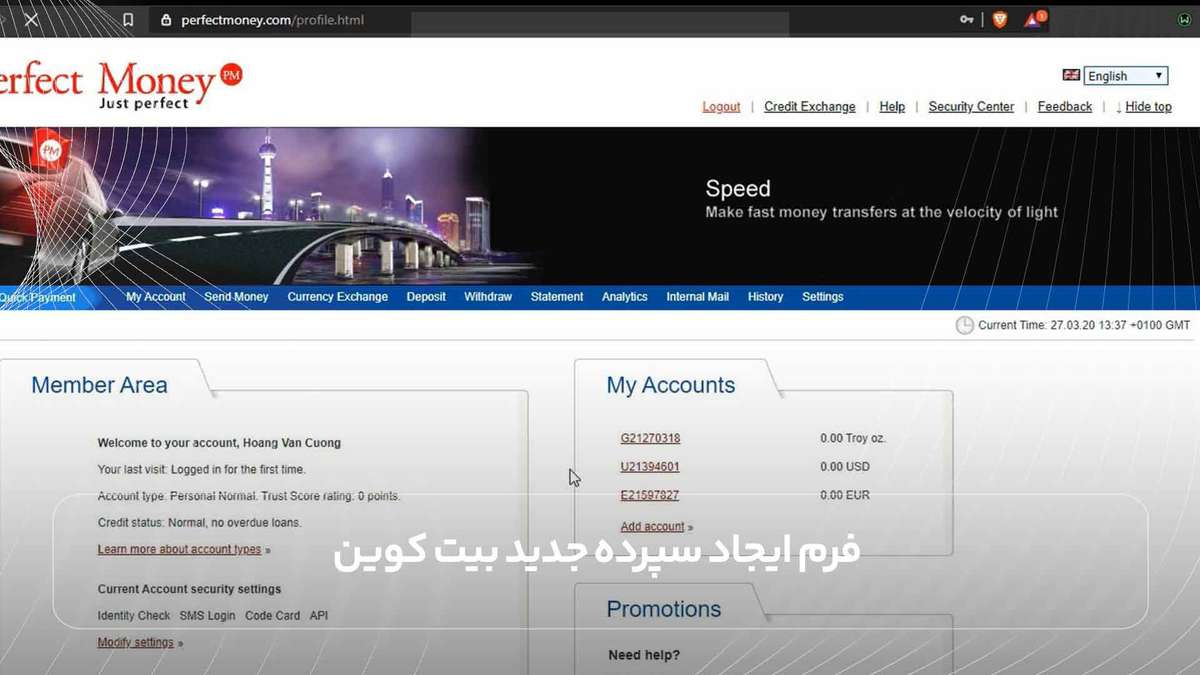The image size is (1200, 675).
Task: Open the Statement menu item
Action: 557,297
